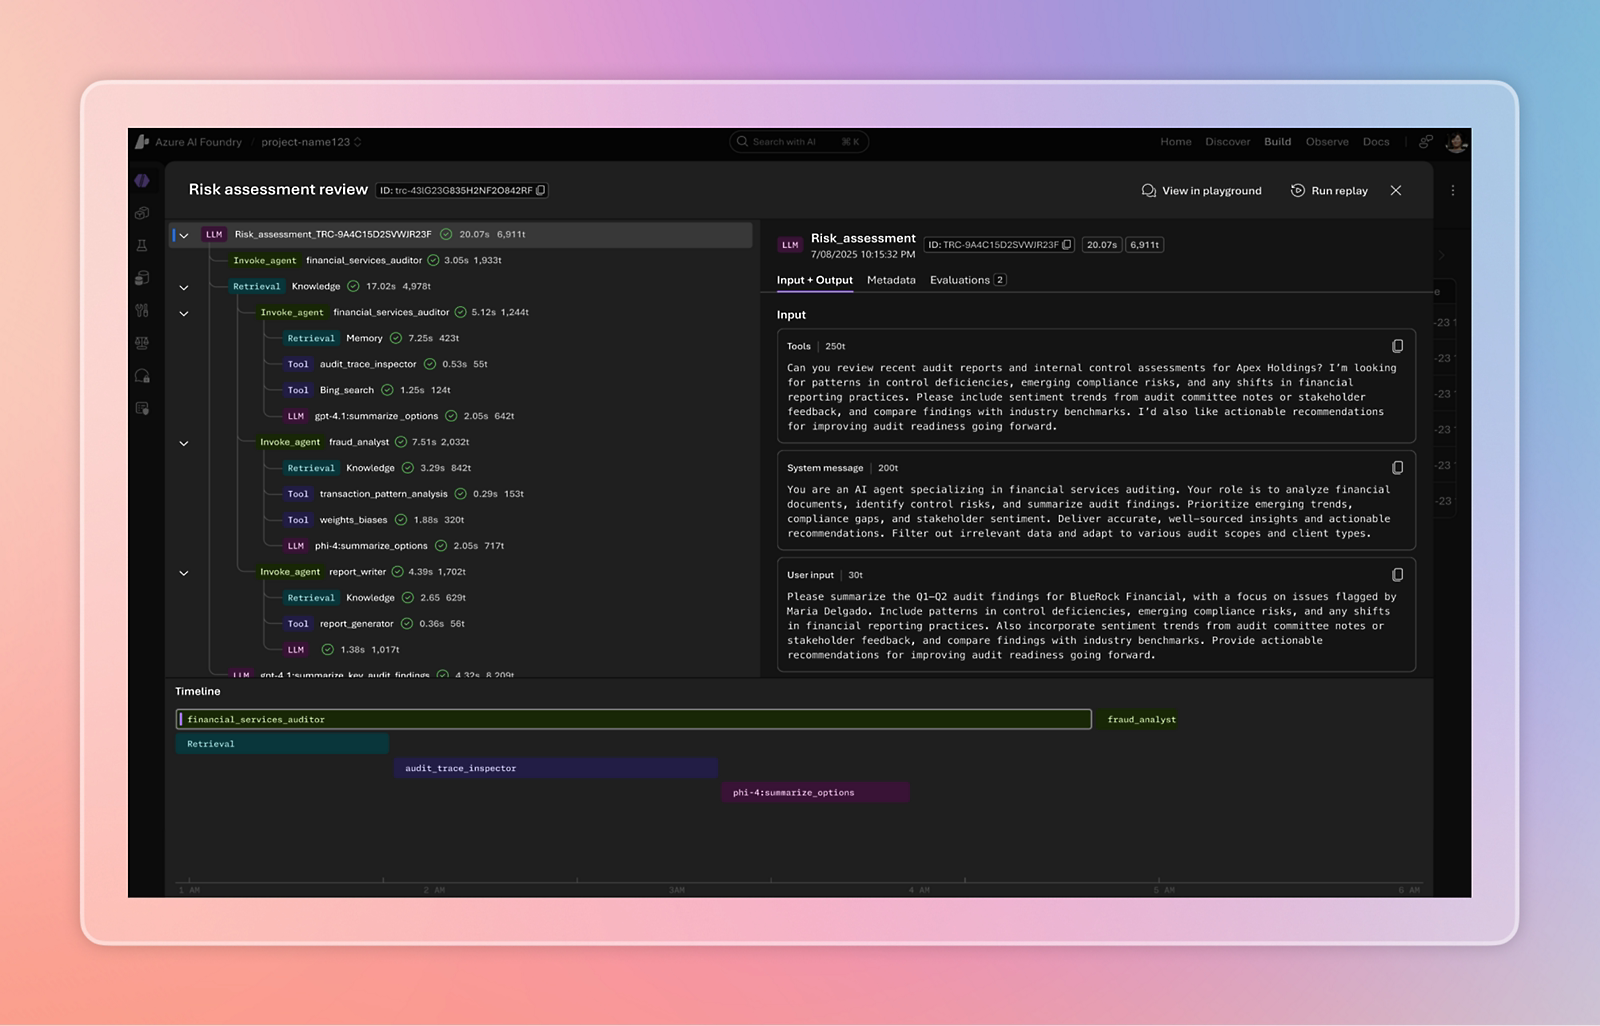1600x1026 pixels.
Task: Collapse the Retrieval Knowledge tree node
Action: point(184,287)
